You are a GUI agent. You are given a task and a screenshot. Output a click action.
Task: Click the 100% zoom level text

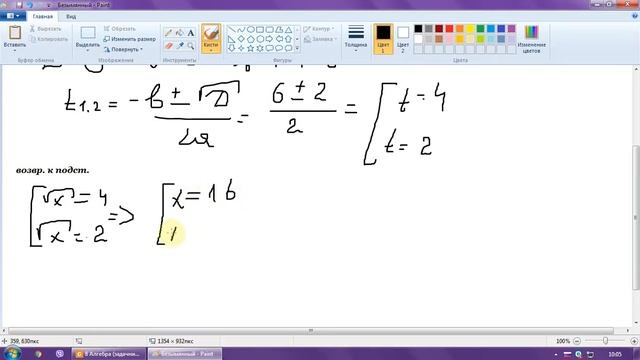click(563, 341)
